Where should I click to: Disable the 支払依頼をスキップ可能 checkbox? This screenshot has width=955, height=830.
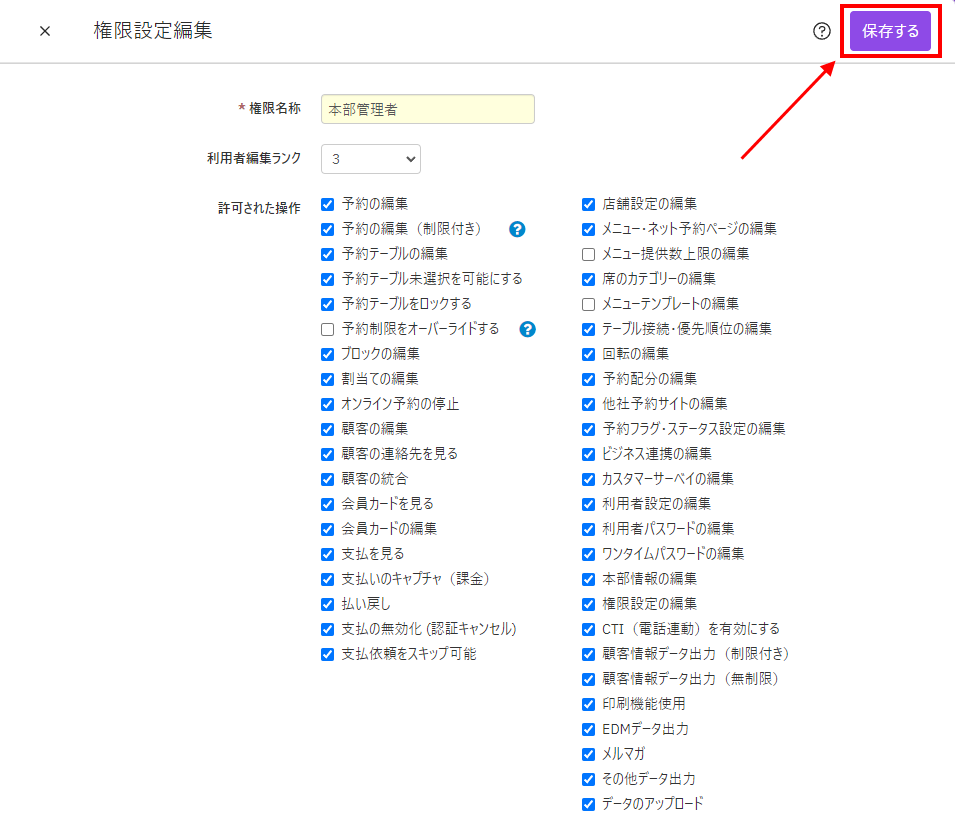tap(327, 654)
